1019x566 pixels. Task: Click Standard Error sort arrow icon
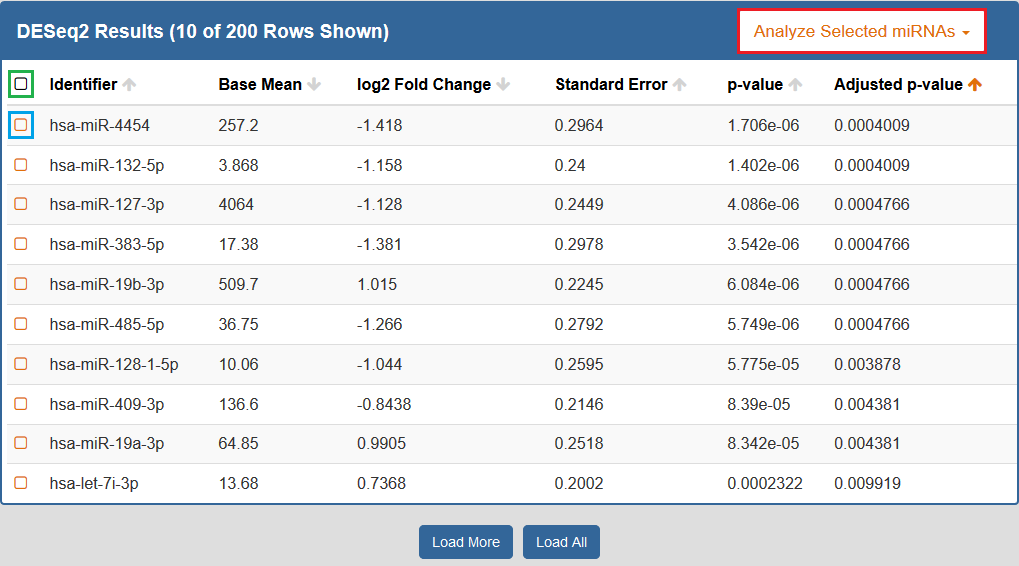tap(680, 85)
